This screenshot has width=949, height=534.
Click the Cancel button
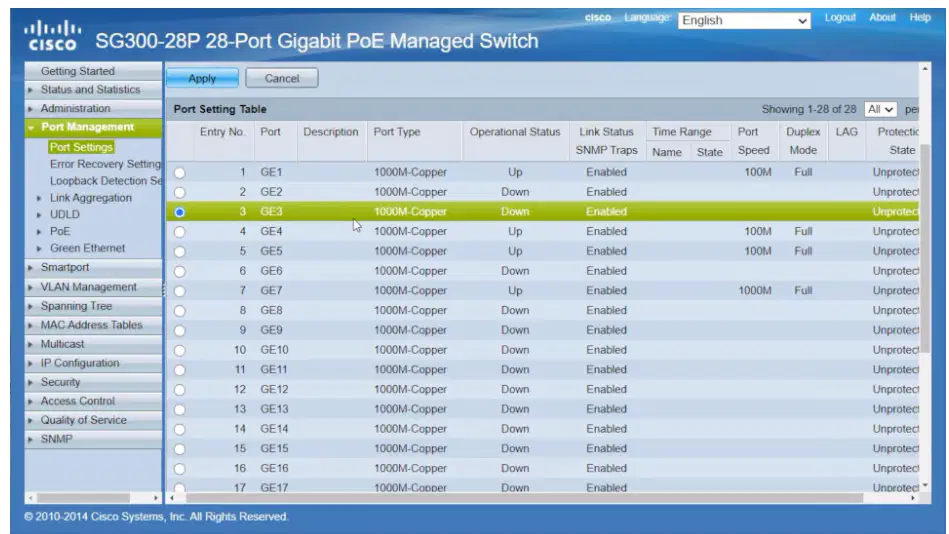pos(281,78)
